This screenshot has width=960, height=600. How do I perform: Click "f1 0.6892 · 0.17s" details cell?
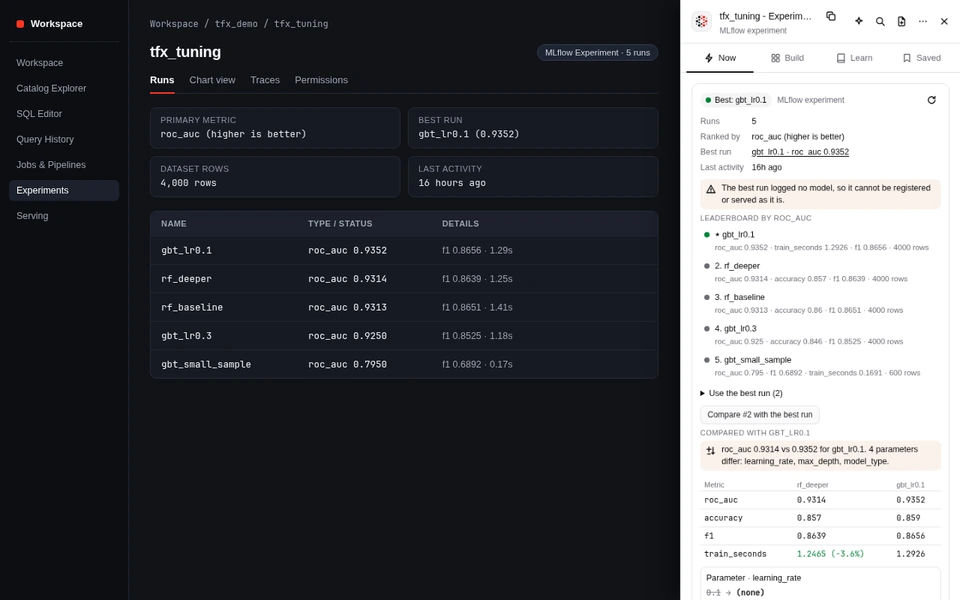[x=477, y=364]
